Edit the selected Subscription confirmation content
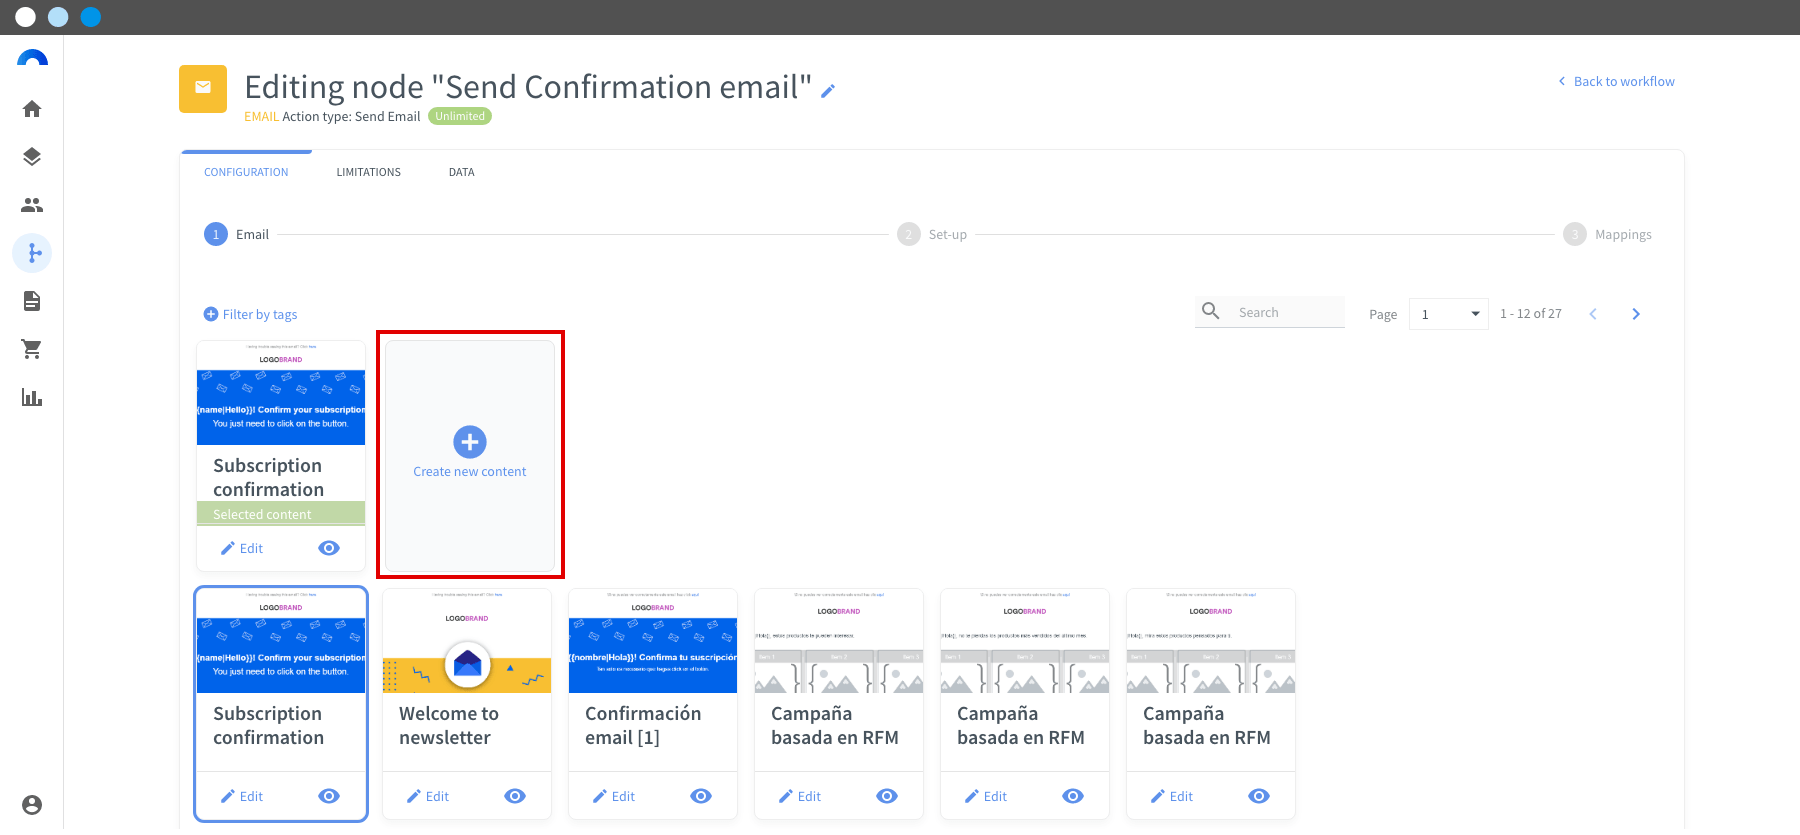The height and width of the screenshot is (835, 1800). 242,548
